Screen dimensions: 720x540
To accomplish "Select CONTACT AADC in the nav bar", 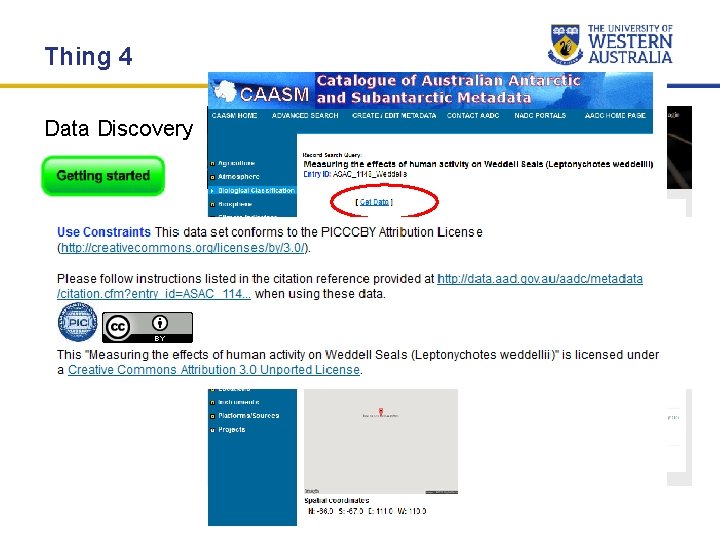I will [x=473, y=116].
